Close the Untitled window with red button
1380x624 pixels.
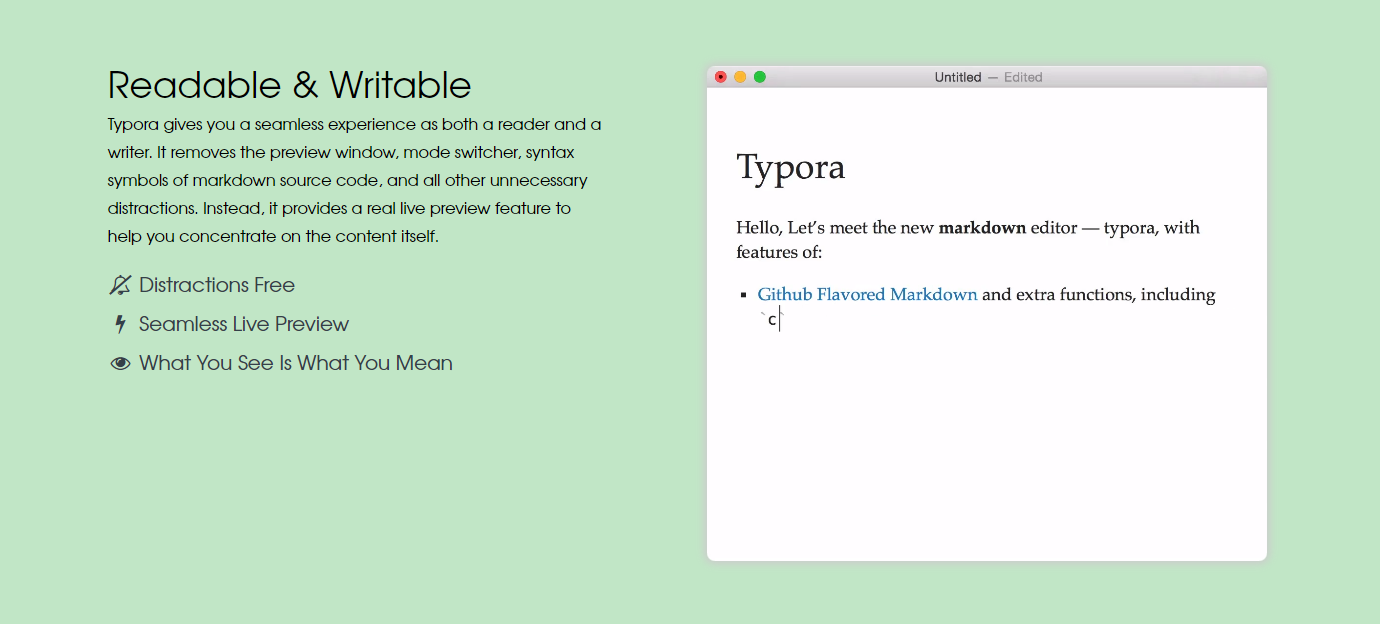click(720, 77)
